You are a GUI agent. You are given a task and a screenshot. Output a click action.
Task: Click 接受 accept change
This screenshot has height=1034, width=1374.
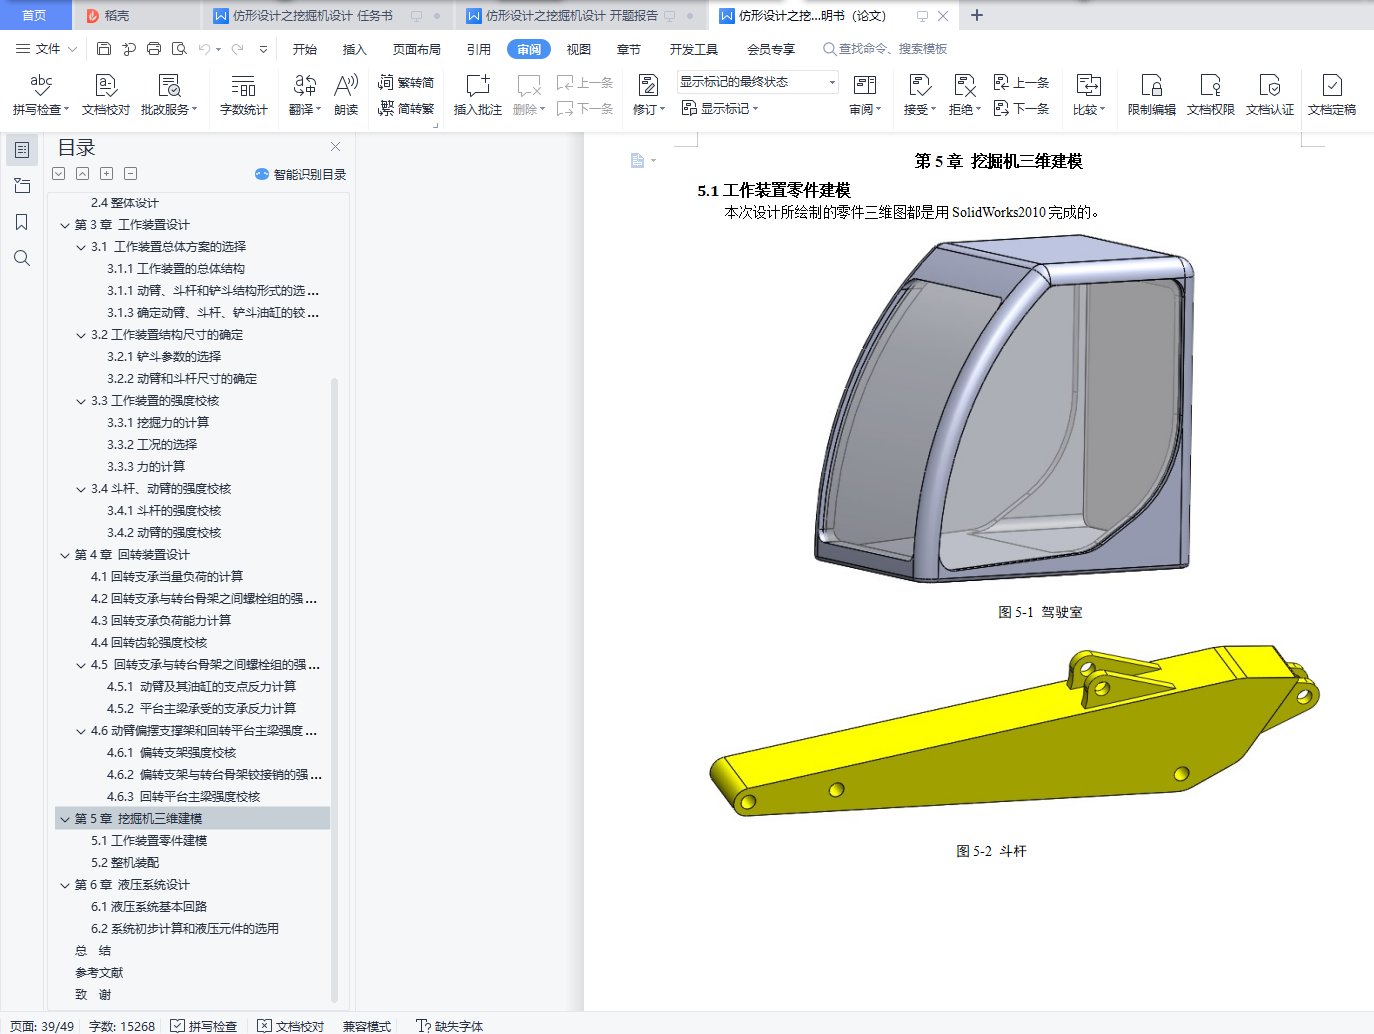click(x=920, y=95)
